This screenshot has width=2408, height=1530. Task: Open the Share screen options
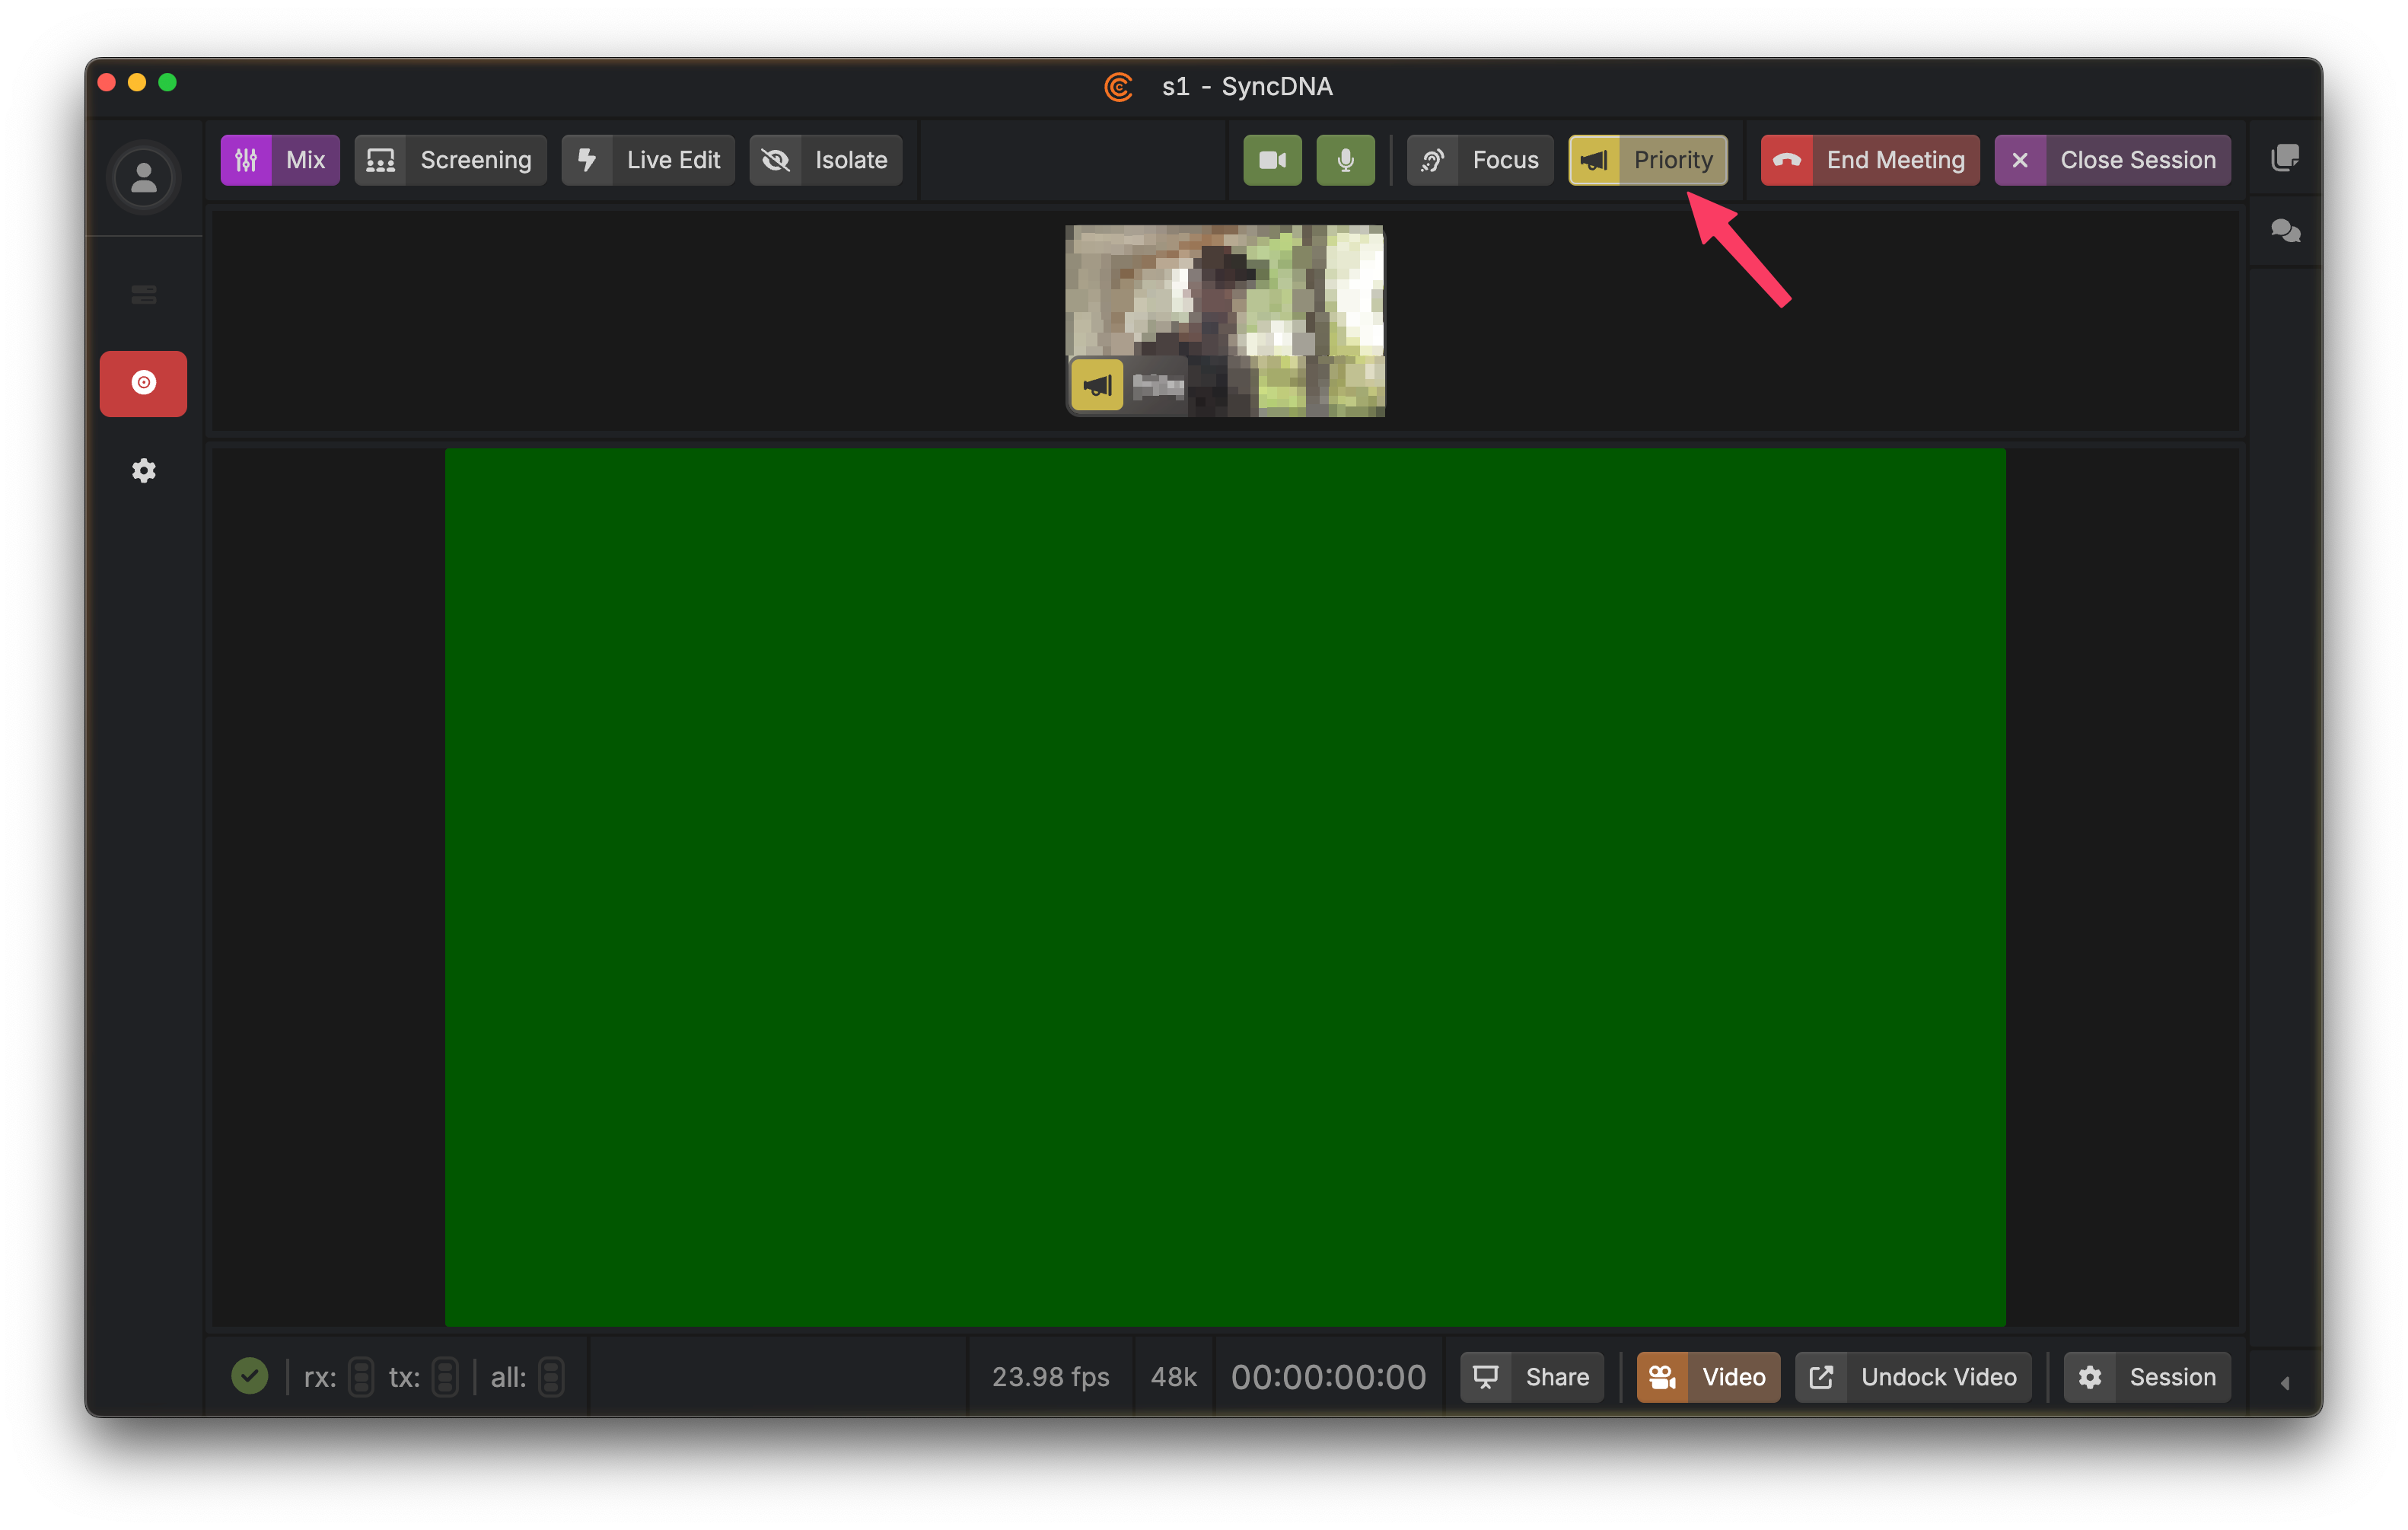(1531, 1377)
